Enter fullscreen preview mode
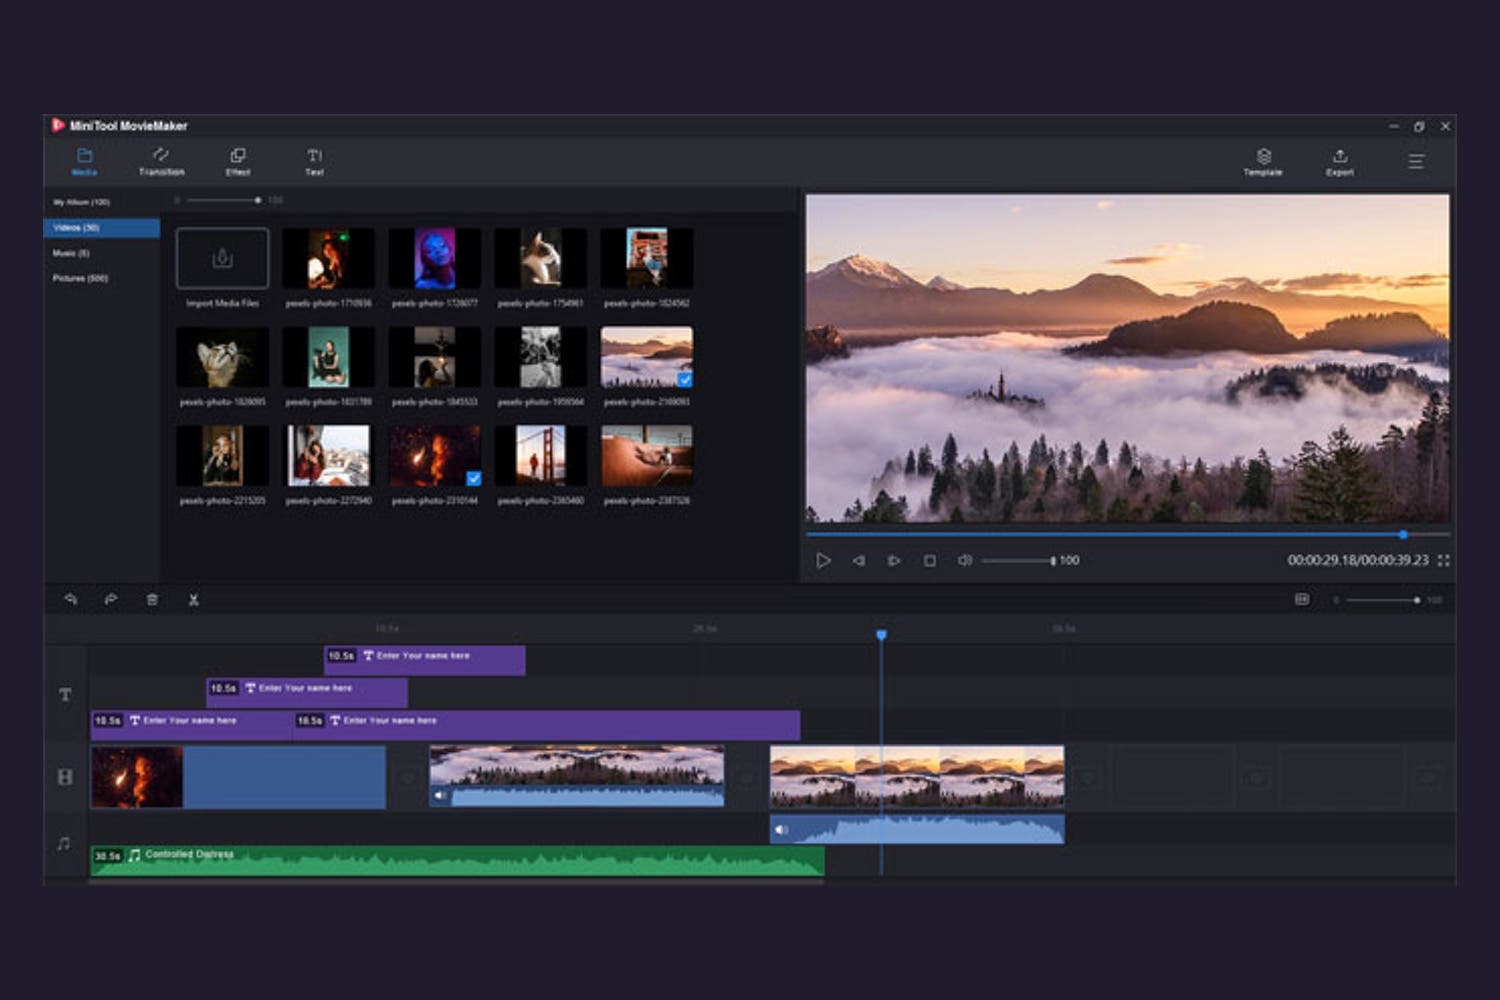This screenshot has width=1500, height=1000. coord(1443,561)
